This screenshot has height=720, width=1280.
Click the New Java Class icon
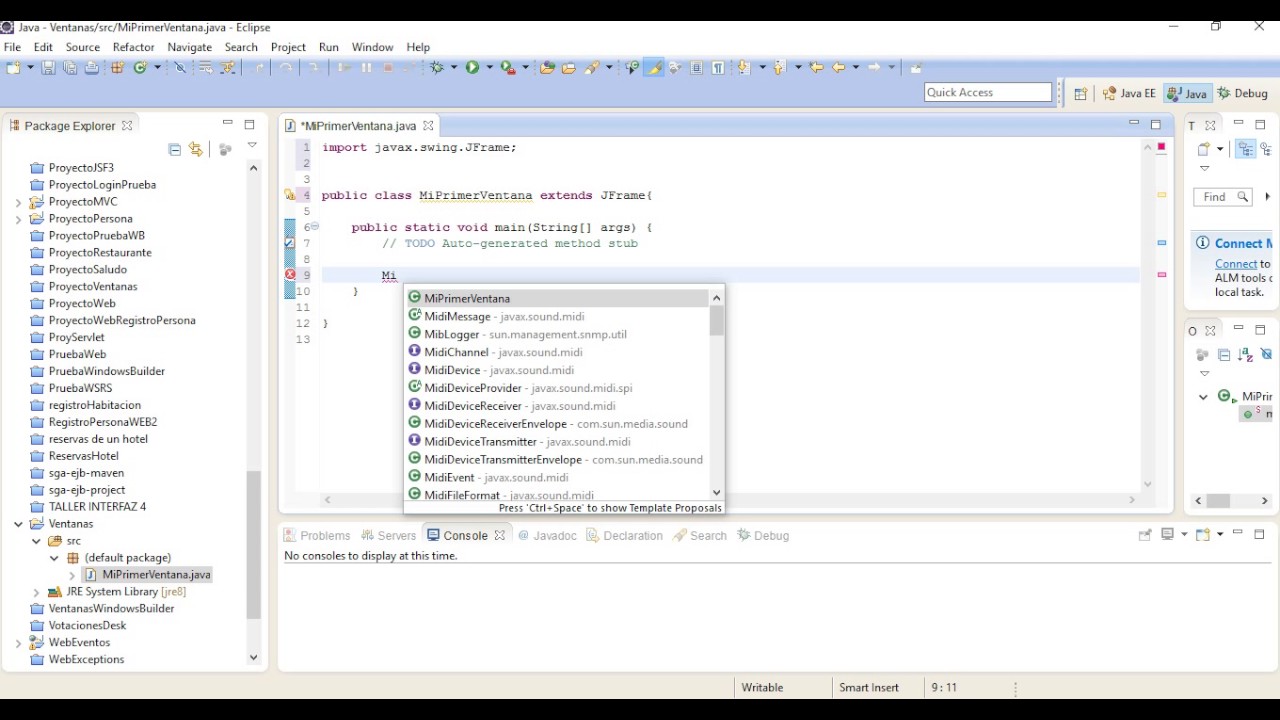pos(140,67)
